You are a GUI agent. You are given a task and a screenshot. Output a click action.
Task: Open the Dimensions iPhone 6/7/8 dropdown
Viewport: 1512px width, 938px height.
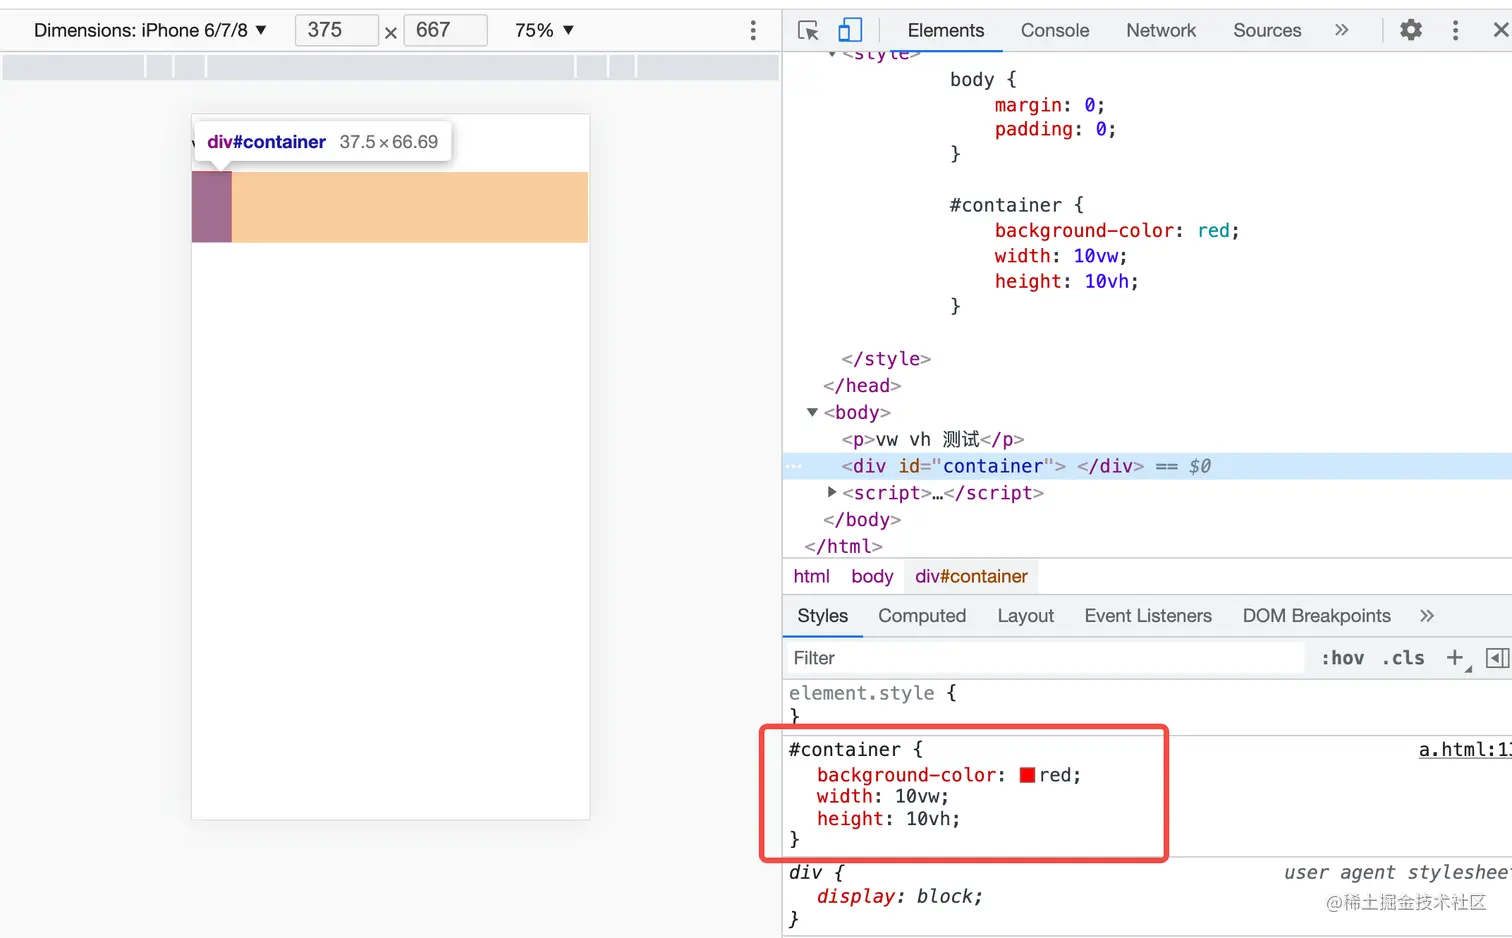tap(150, 30)
